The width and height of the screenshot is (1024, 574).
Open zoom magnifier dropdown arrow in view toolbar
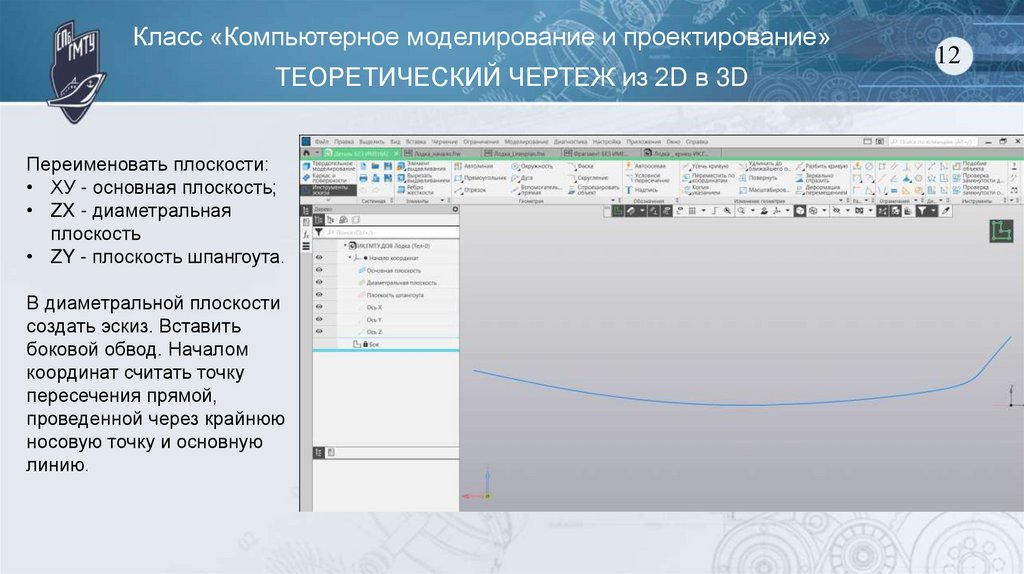pyautogui.click(x=752, y=211)
